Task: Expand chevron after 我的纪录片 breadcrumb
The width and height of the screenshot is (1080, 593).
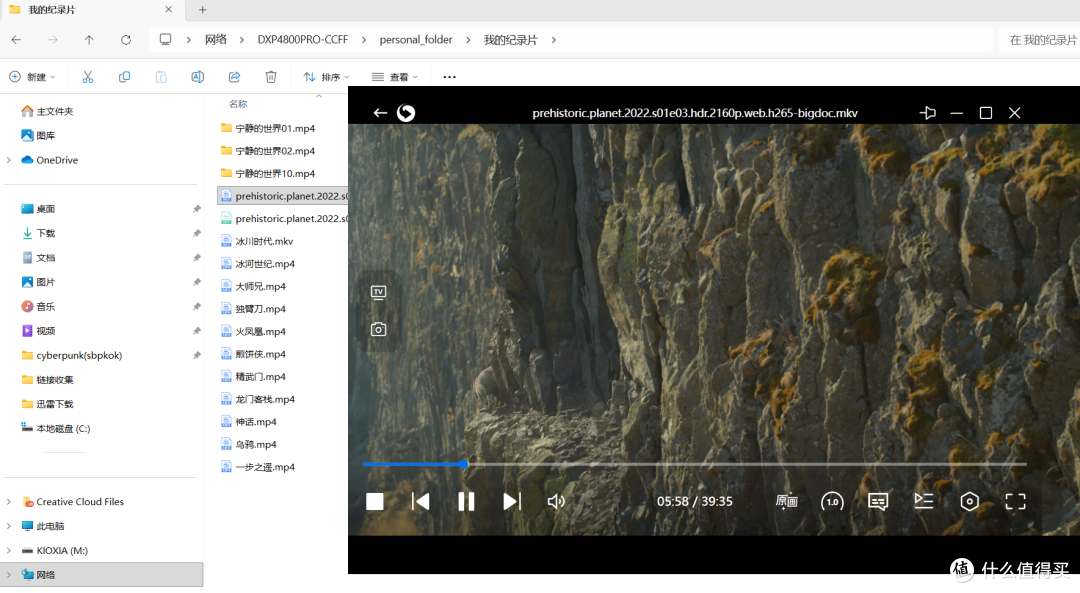Action: click(553, 40)
